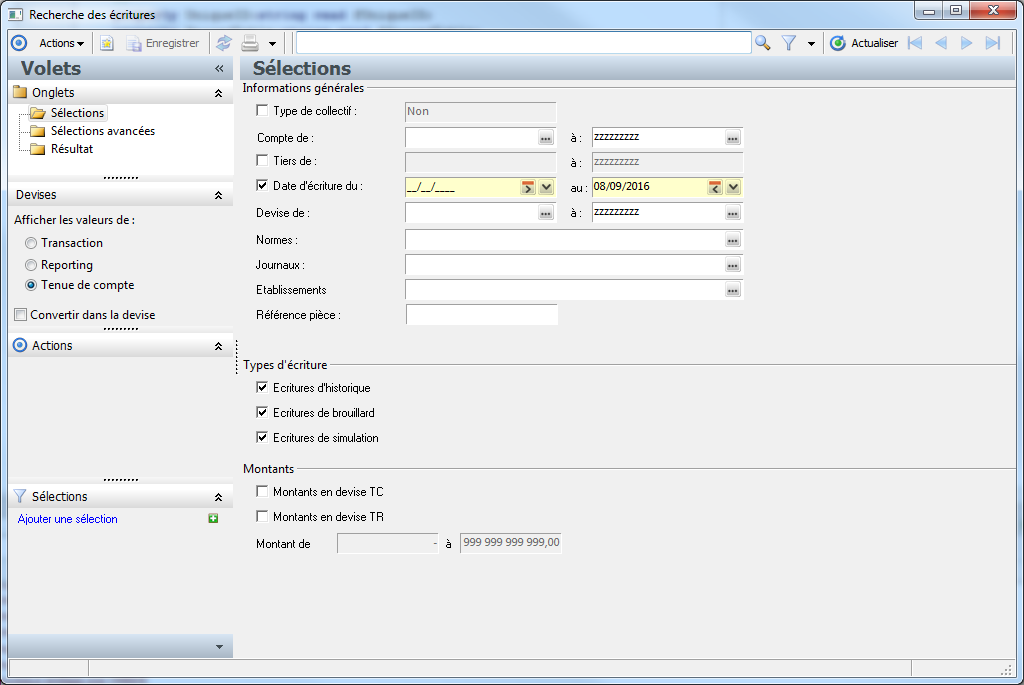This screenshot has width=1024, height=685.
Task: Select the Tenue de compte radio button
Action: click(x=31, y=285)
